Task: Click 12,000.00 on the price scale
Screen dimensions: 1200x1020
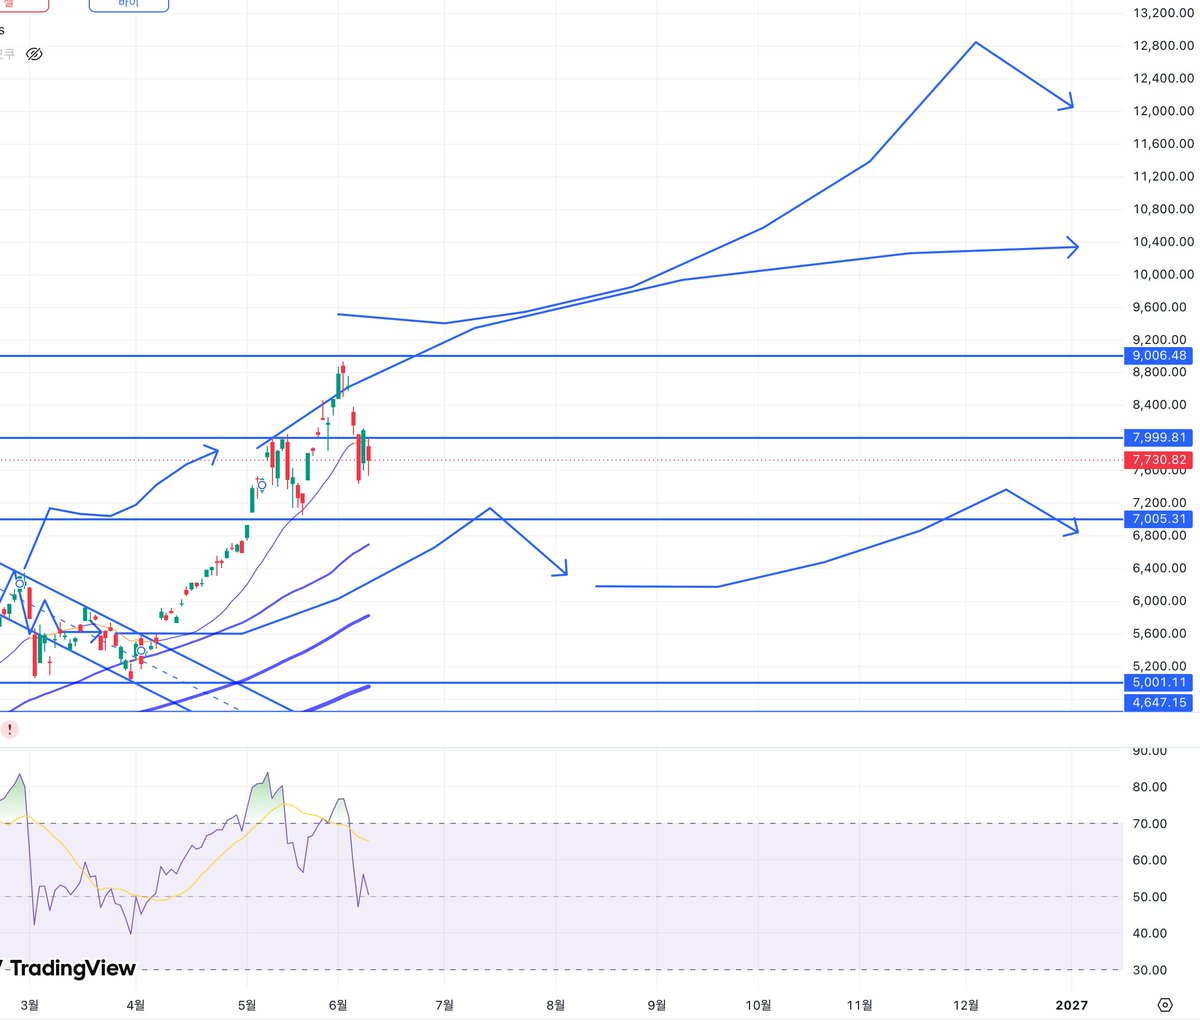Action: coord(1163,111)
